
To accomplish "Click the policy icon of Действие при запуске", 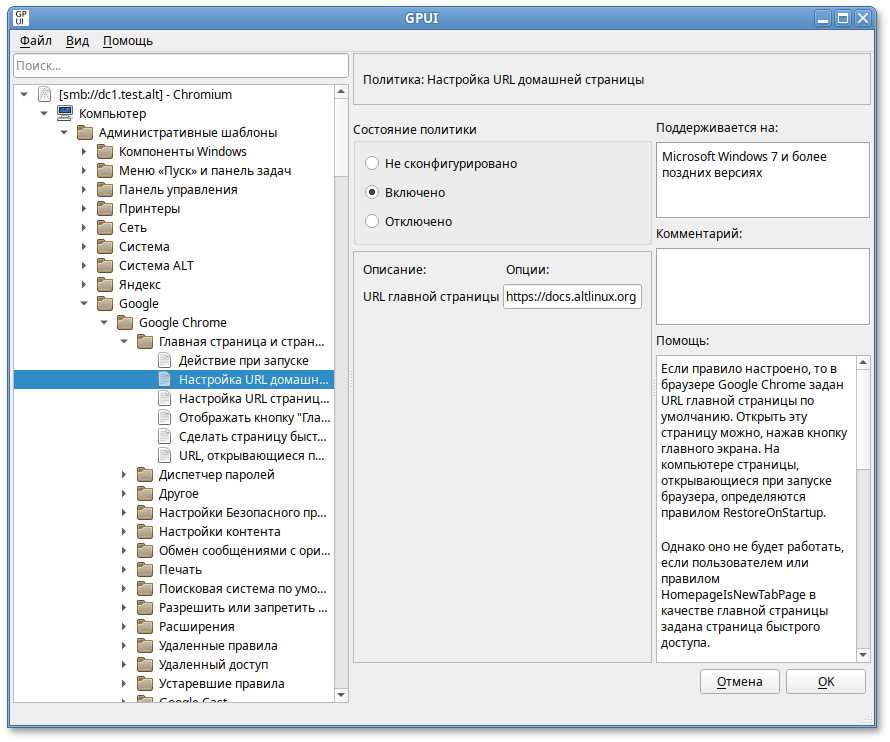I will click(x=165, y=360).
